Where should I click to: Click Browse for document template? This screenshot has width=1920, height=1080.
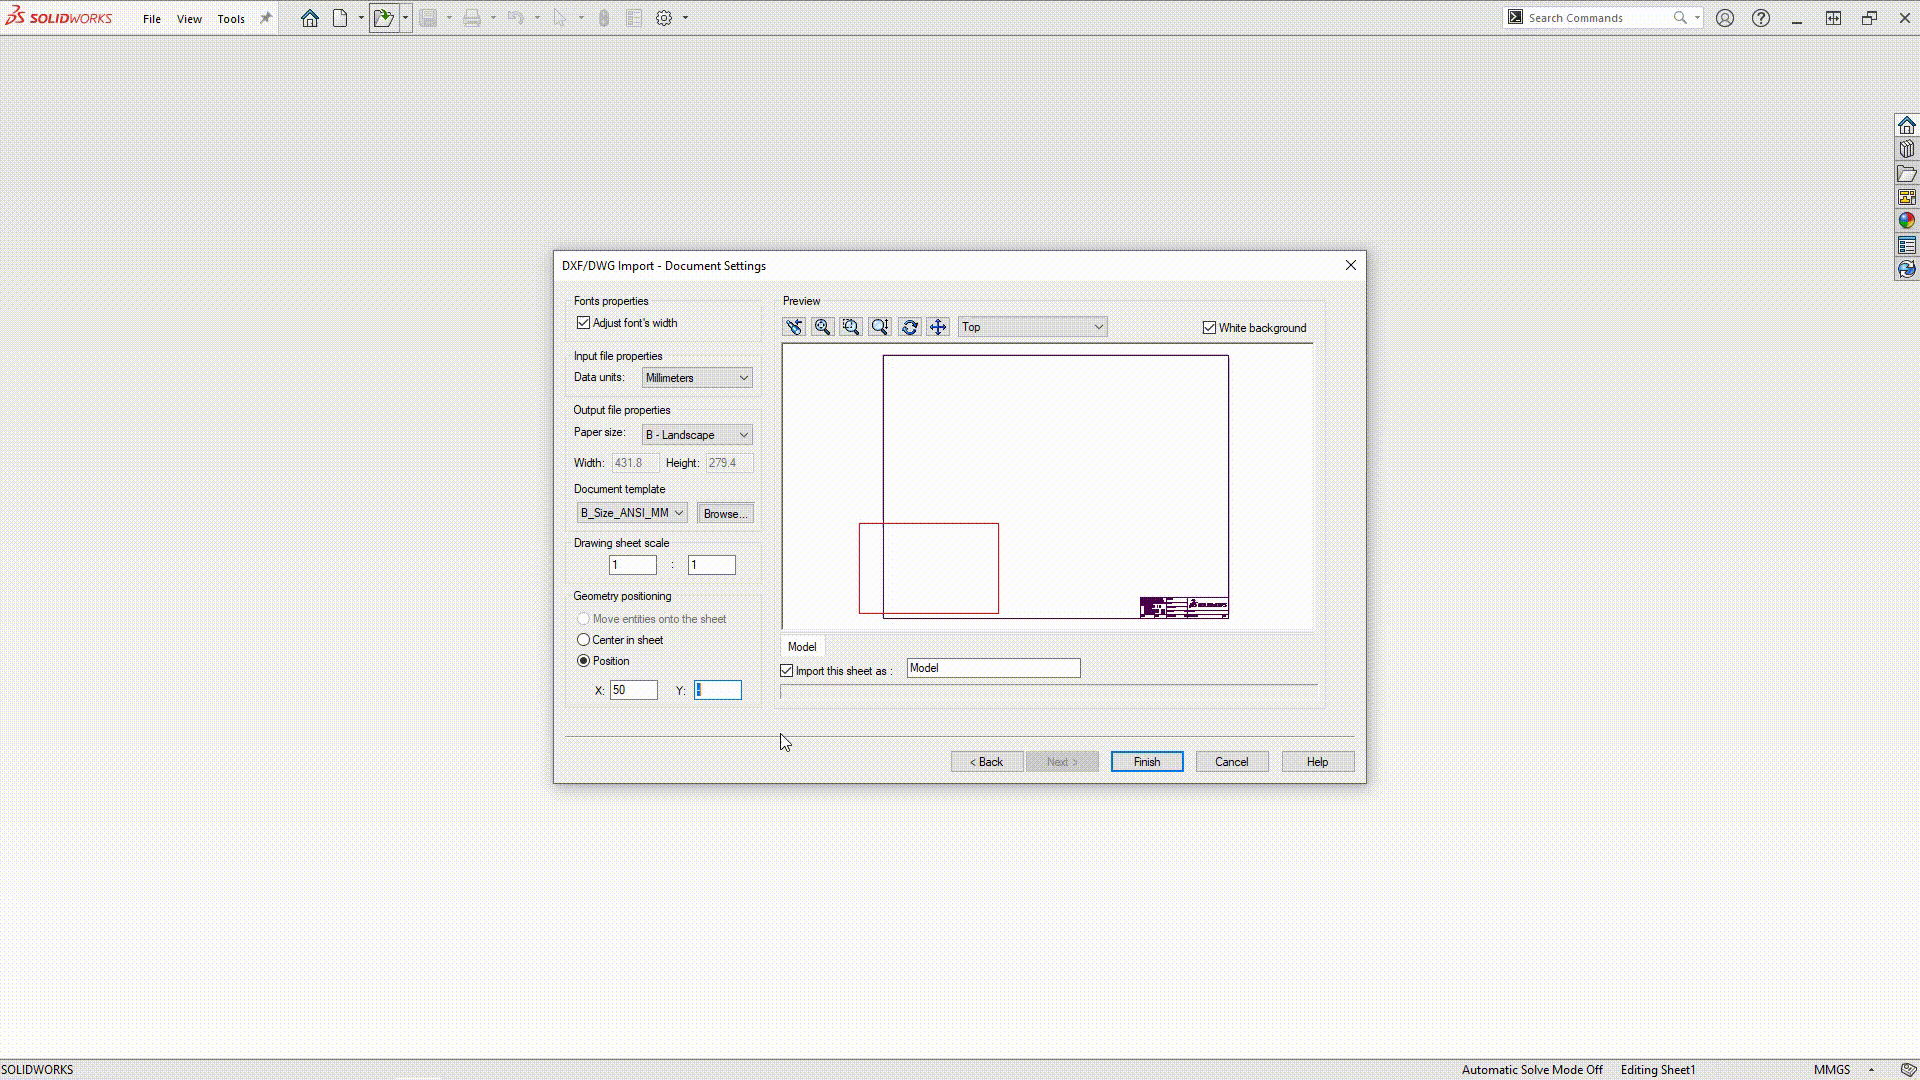click(725, 514)
